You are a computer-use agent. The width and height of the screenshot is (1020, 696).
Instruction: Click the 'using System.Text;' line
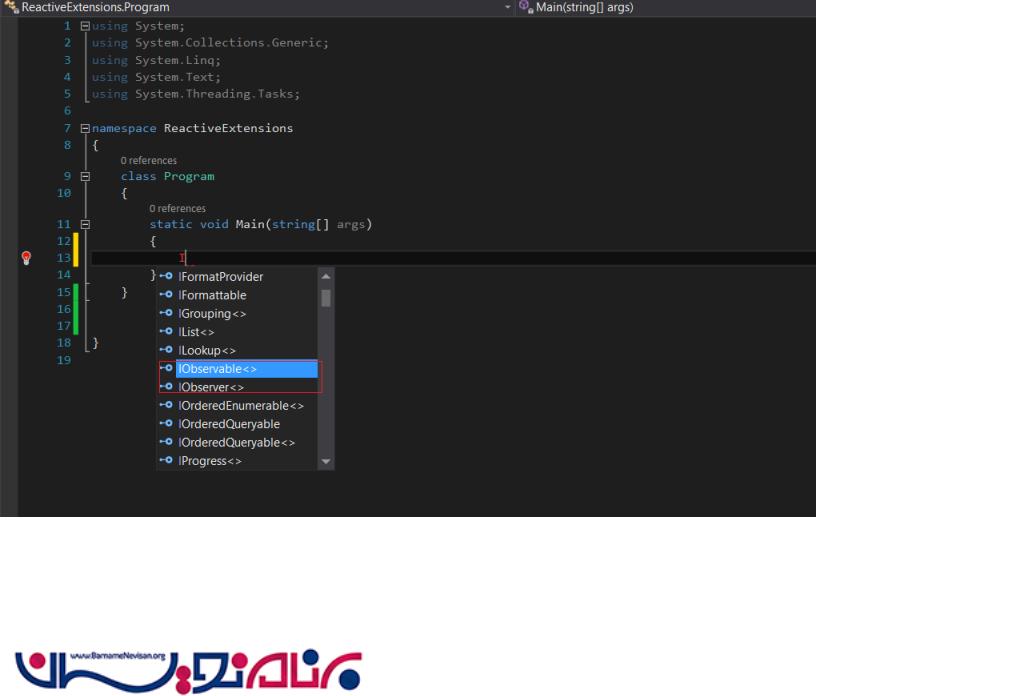156,77
